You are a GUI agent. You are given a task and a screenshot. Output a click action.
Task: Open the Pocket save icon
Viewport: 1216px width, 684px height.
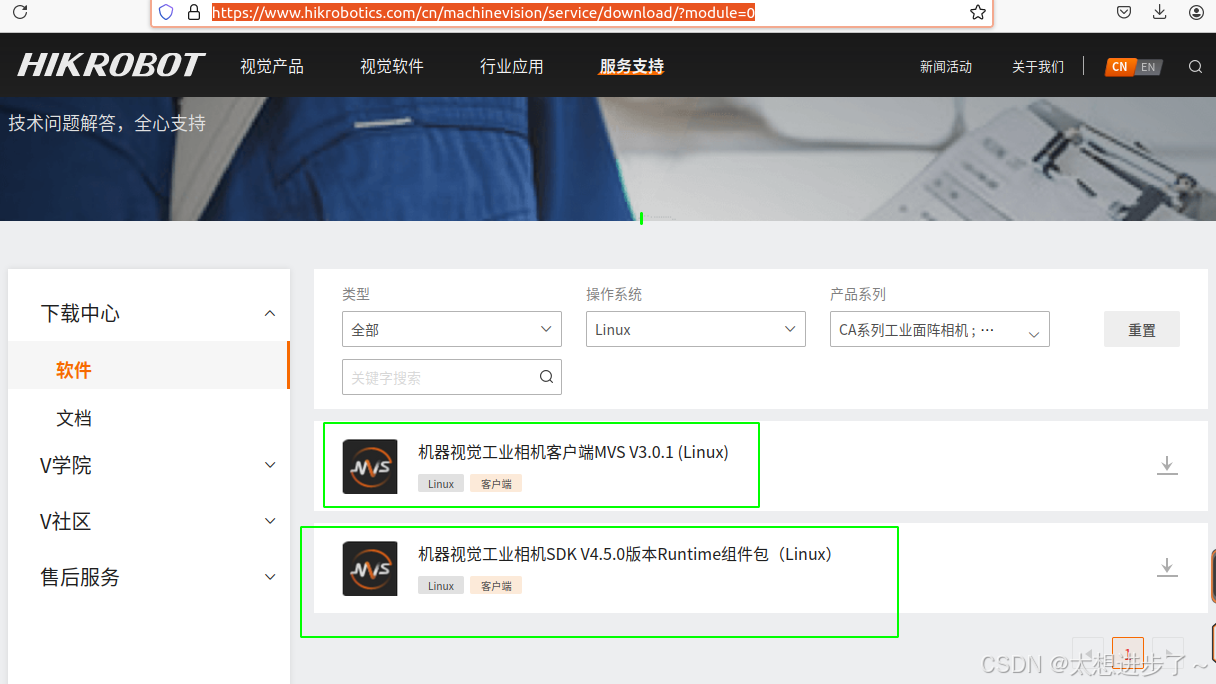click(1124, 12)
